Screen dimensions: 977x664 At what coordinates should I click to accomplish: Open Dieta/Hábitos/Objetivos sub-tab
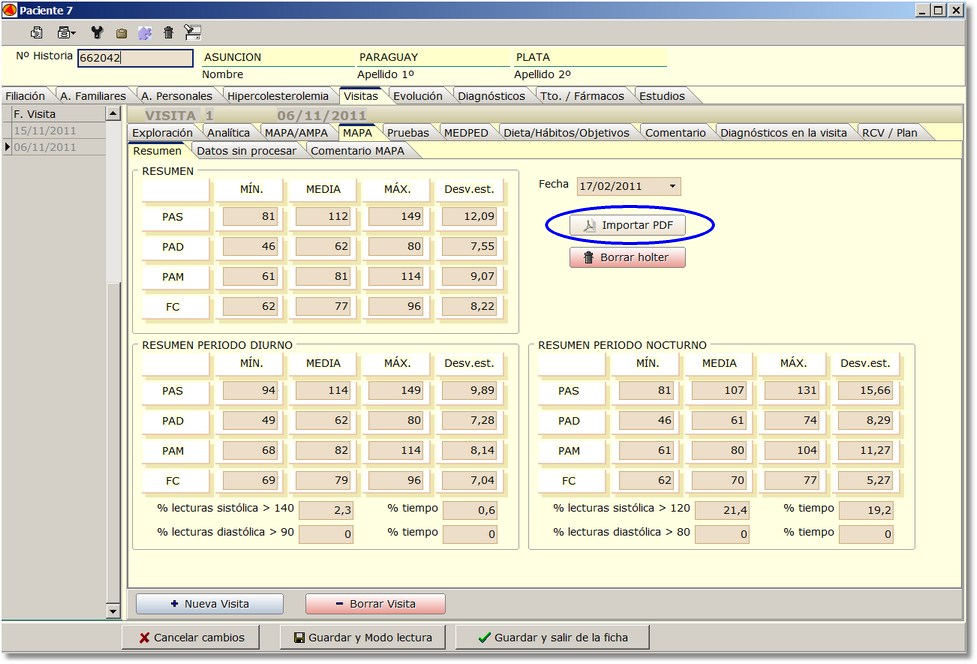point(566,133)
